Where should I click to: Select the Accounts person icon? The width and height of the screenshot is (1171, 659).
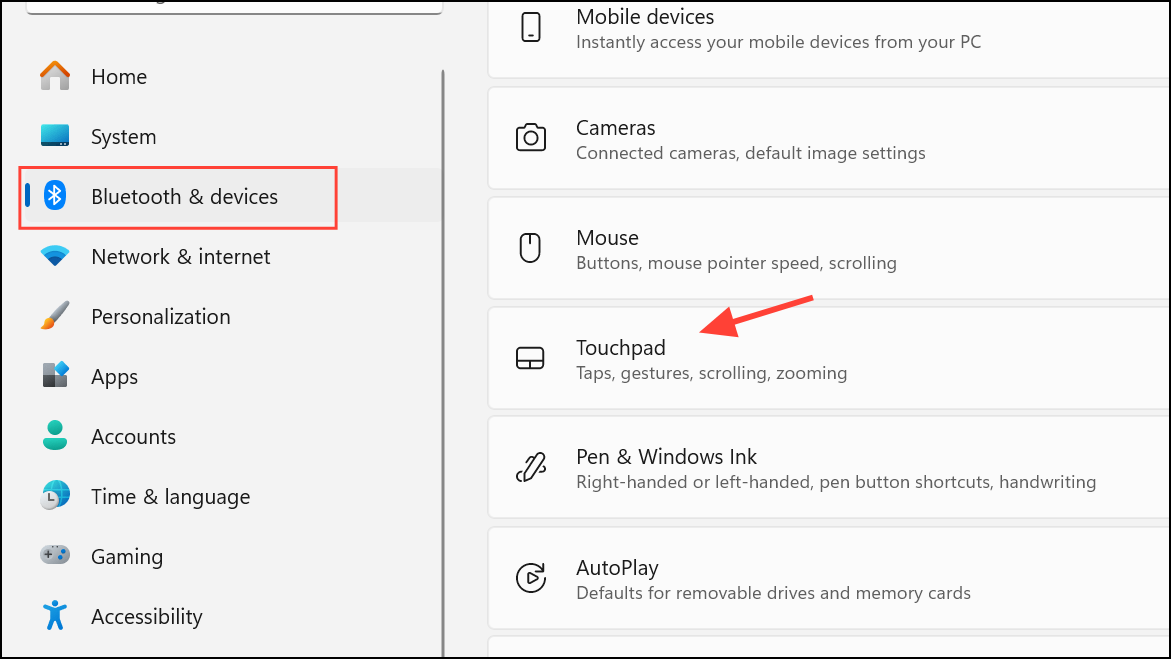coord(56,437)
